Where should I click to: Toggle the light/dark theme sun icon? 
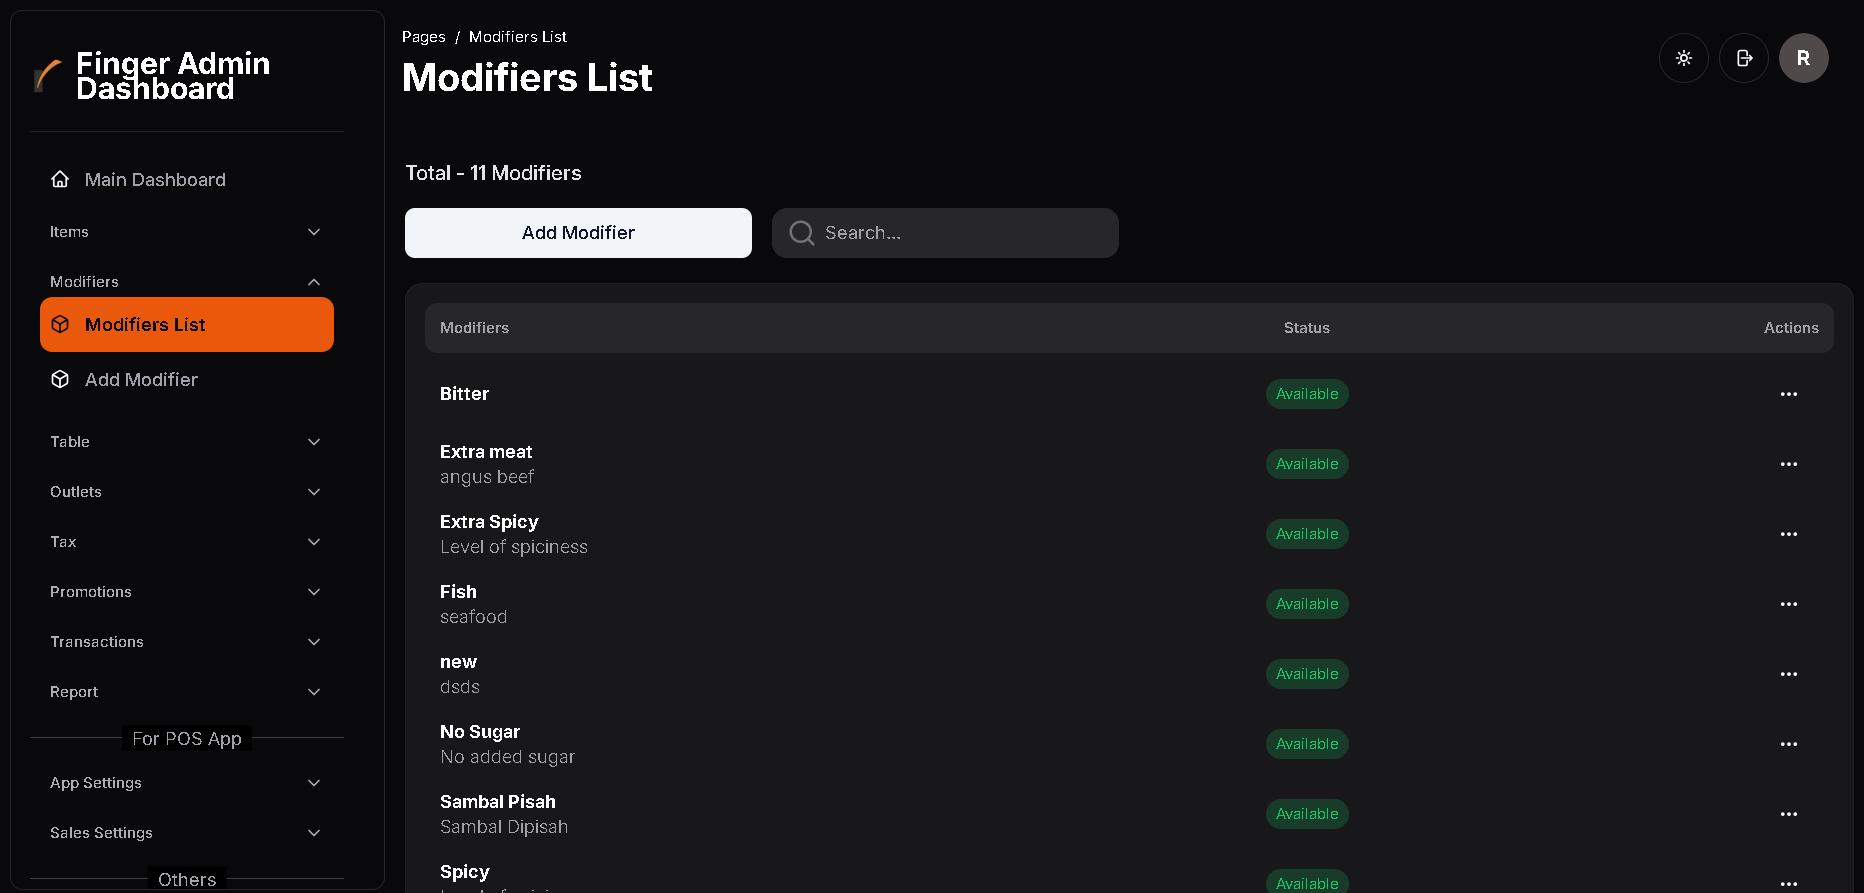[x=1684, y=58]
